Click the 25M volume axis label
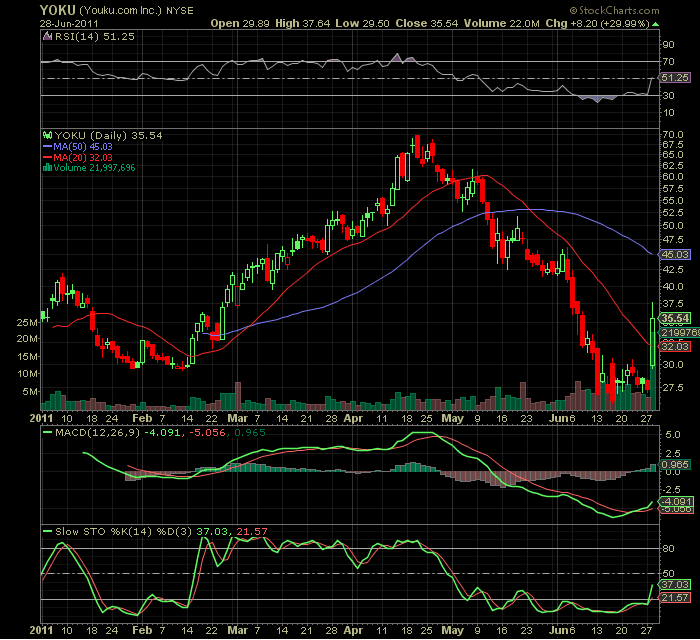Viewport: 700px width, 640px height. pyautogui.click(x=27, y=322)
